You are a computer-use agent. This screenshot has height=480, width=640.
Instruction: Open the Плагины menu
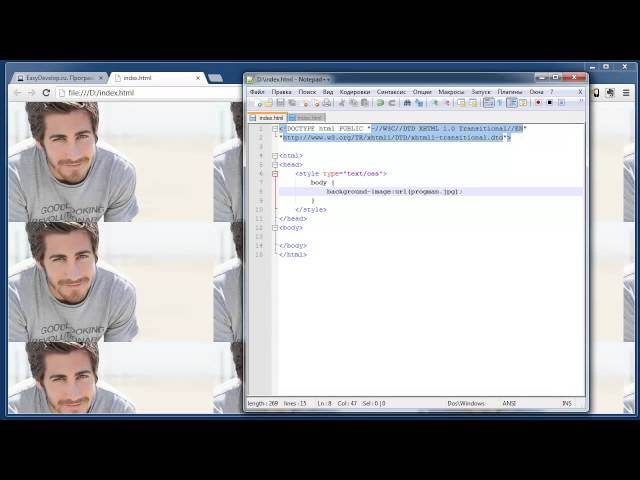[509, 92]
